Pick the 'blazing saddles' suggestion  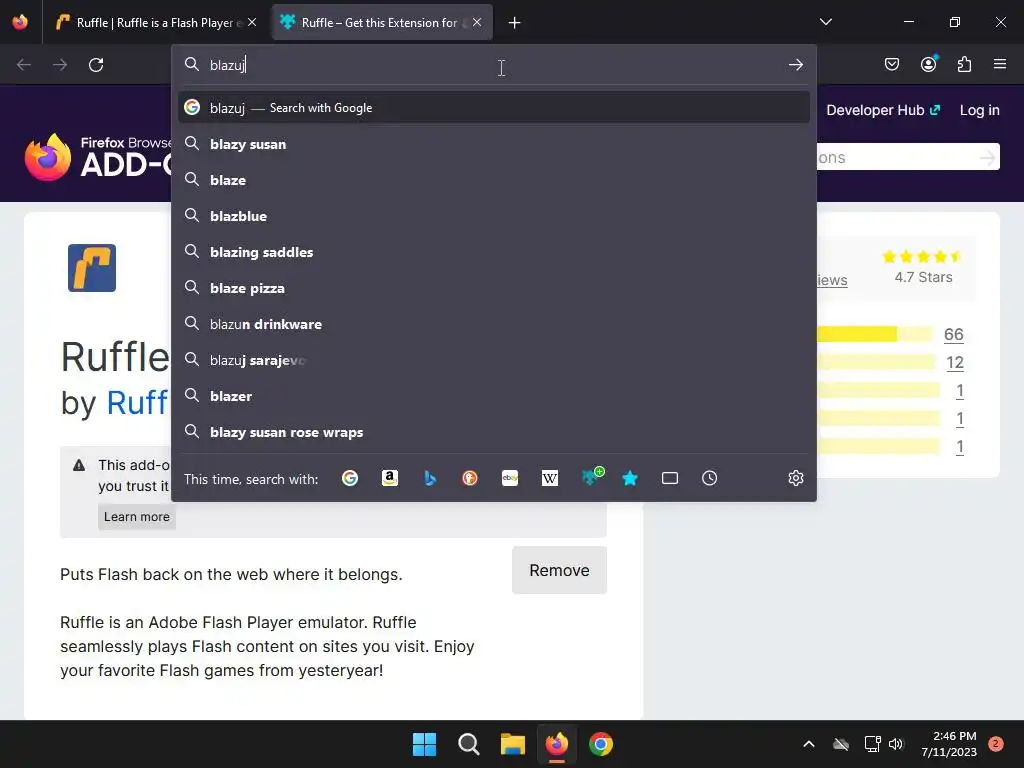pos(494,252)
